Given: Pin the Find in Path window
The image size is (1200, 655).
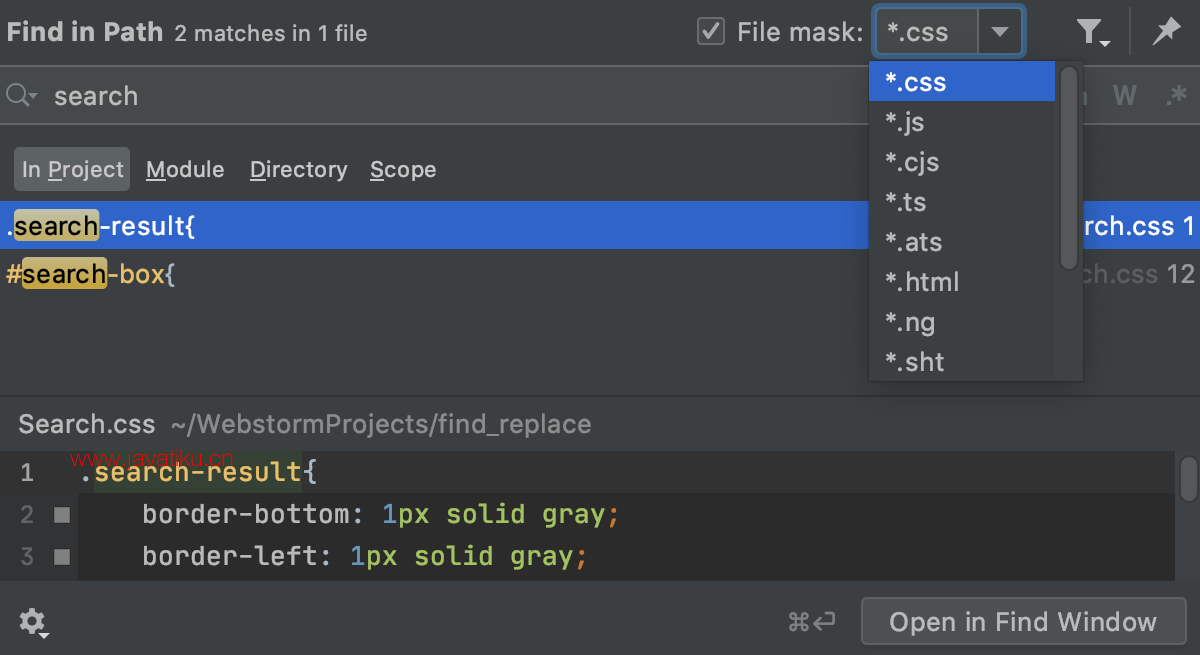Looking at the screenshot, I should (1165, 32).
